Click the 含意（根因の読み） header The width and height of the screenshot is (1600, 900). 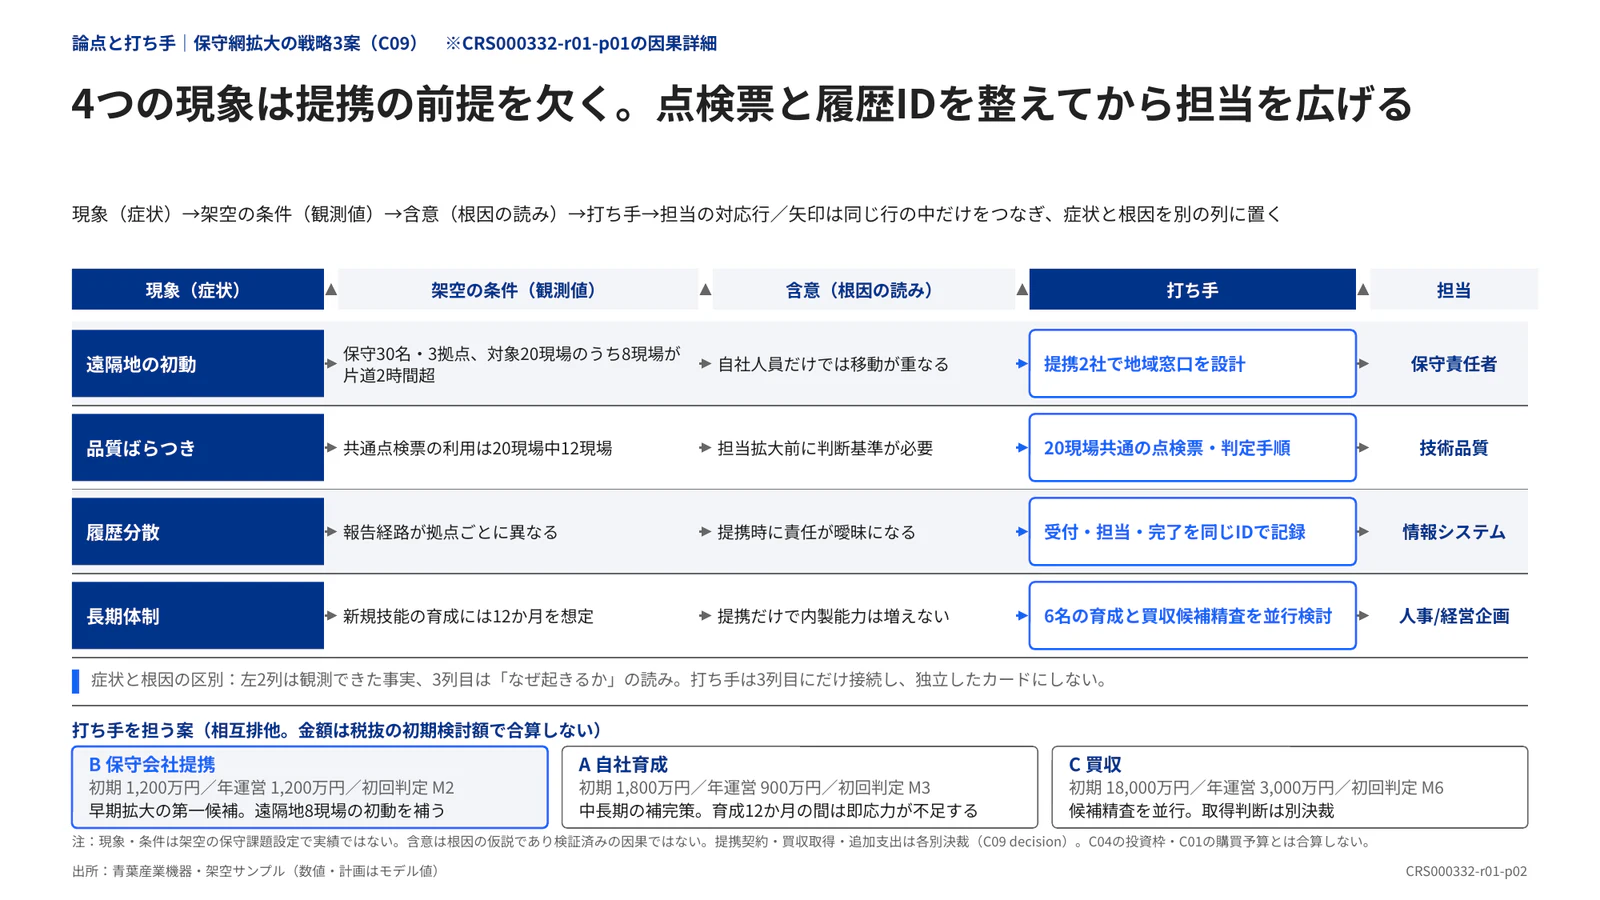(863, 290)
